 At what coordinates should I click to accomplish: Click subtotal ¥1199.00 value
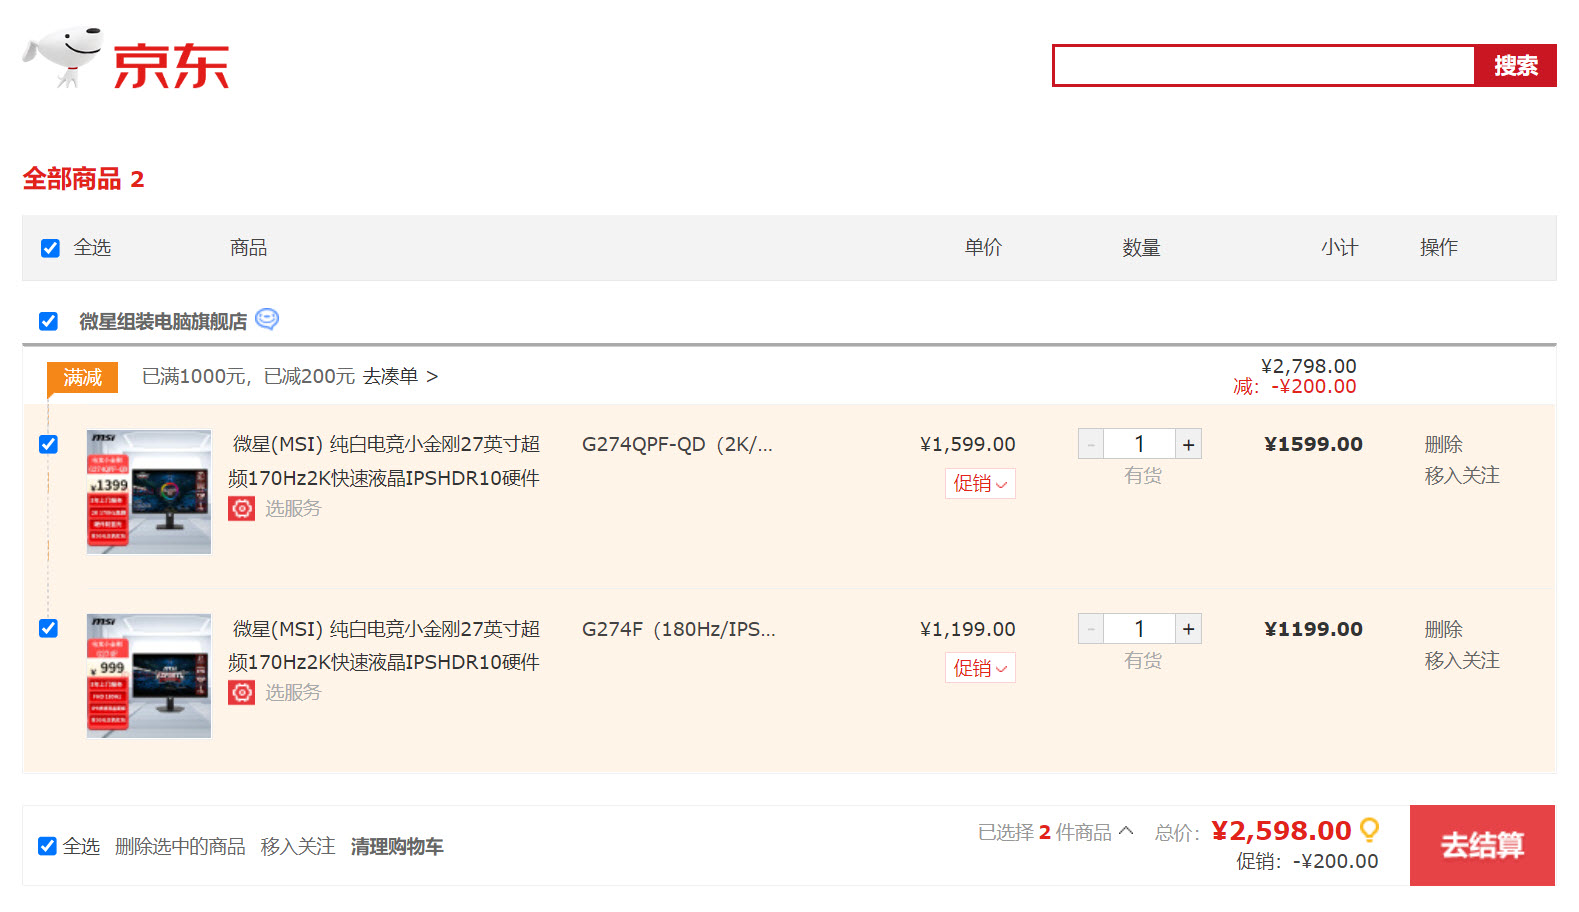click(x=1313, y=629)
